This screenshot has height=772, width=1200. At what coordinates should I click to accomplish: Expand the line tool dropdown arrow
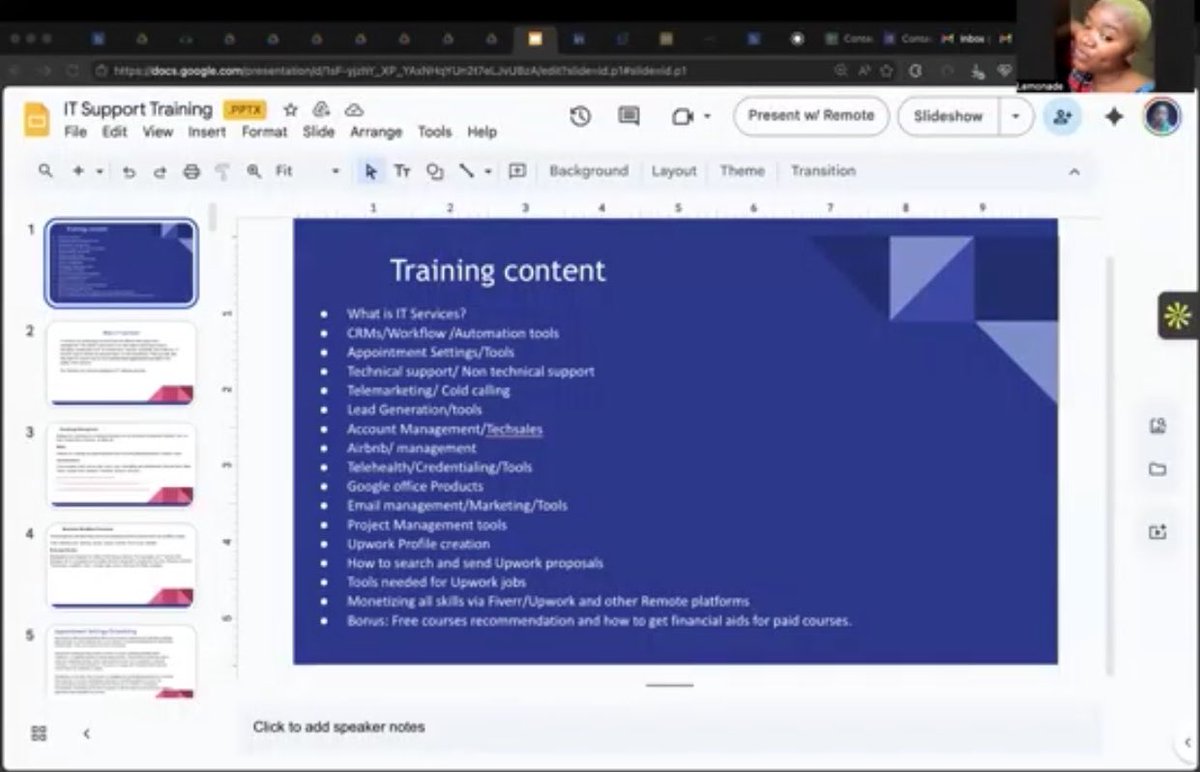[x=488, y=172]
